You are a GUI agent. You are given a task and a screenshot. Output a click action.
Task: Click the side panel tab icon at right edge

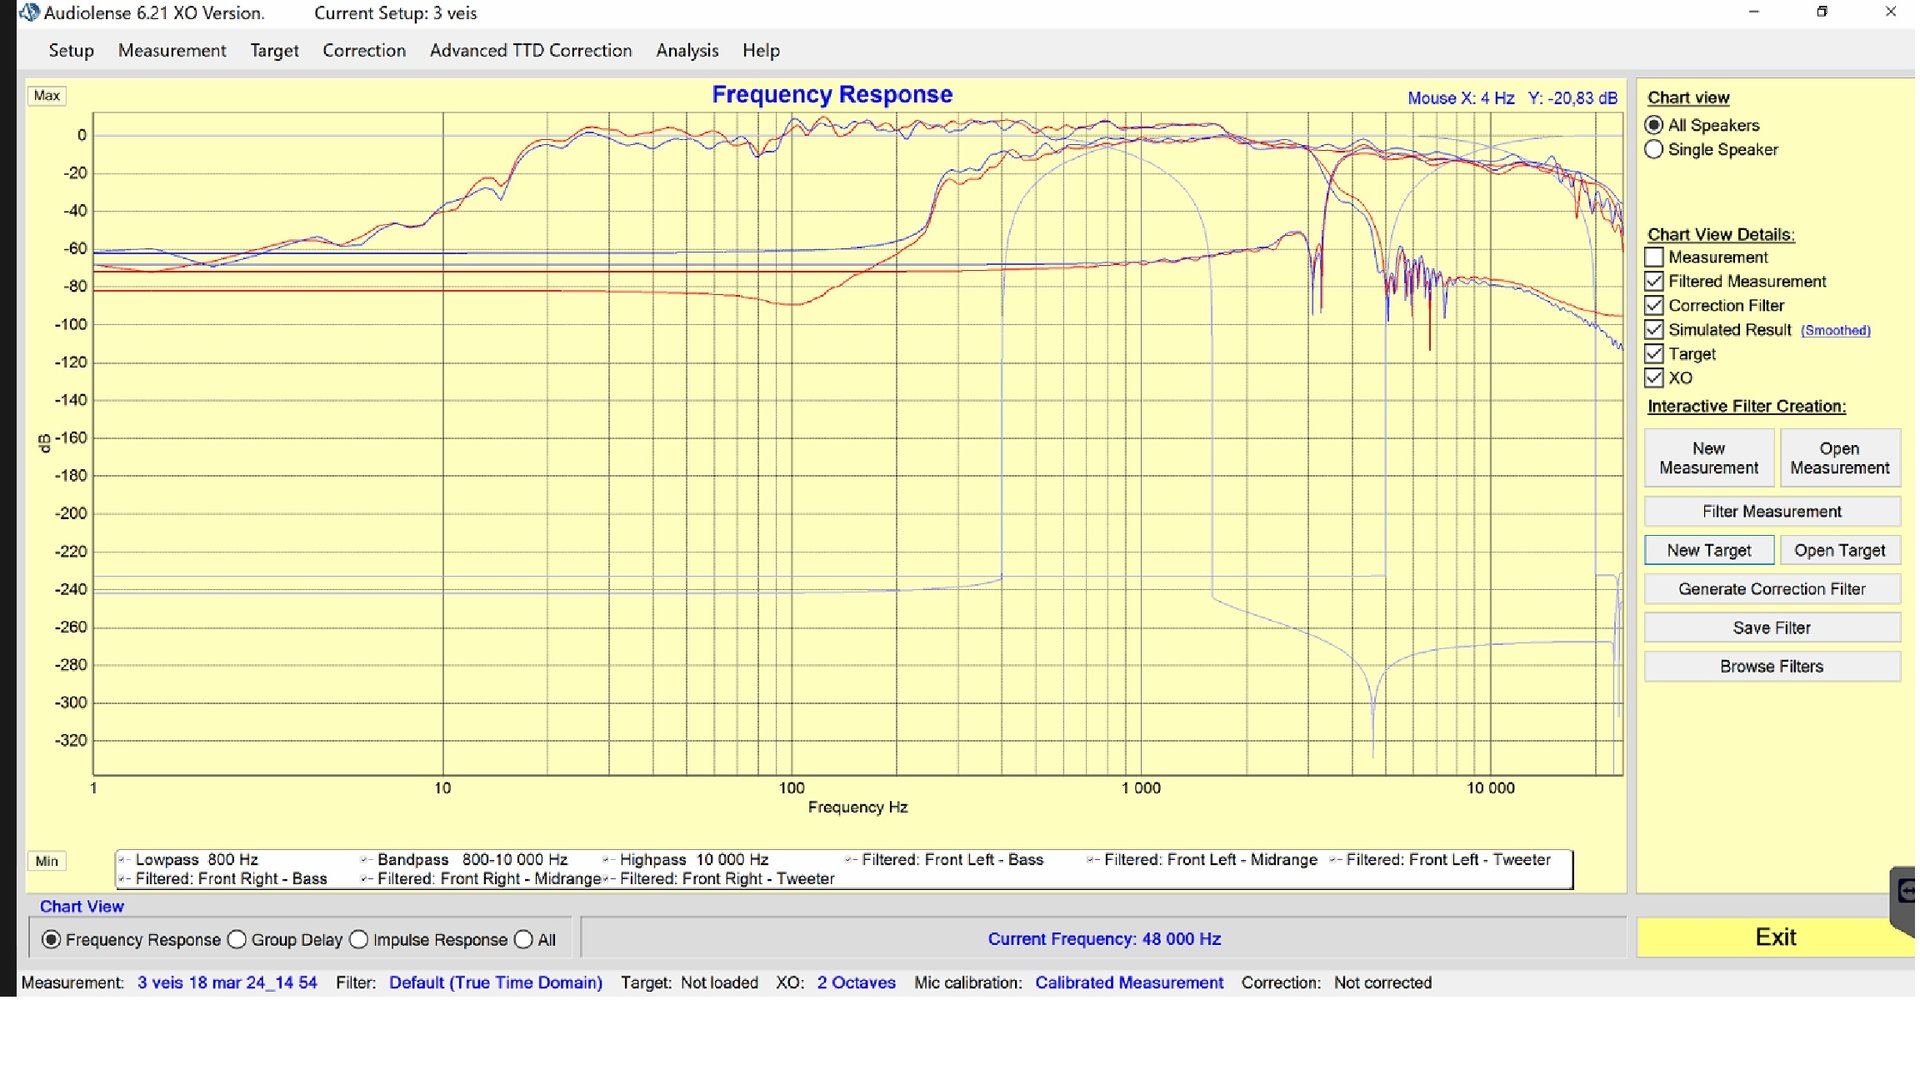point(1904,890)
